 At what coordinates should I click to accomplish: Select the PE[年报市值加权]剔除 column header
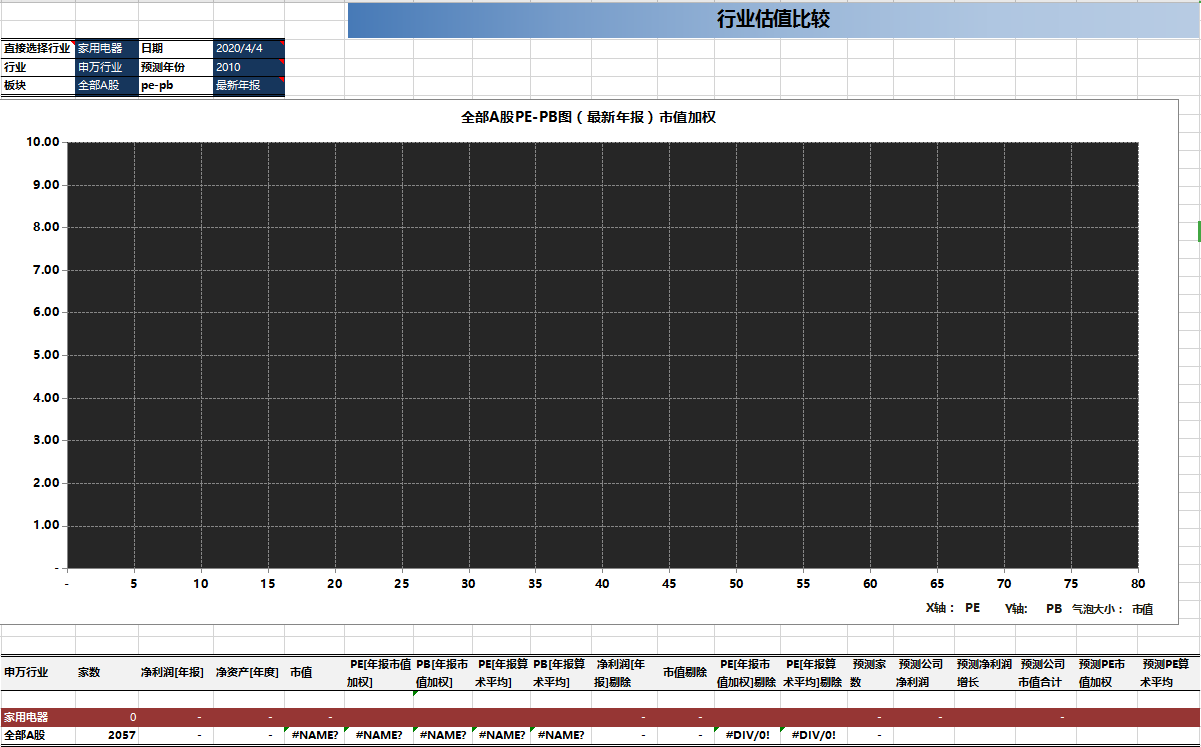pos(747,672)
